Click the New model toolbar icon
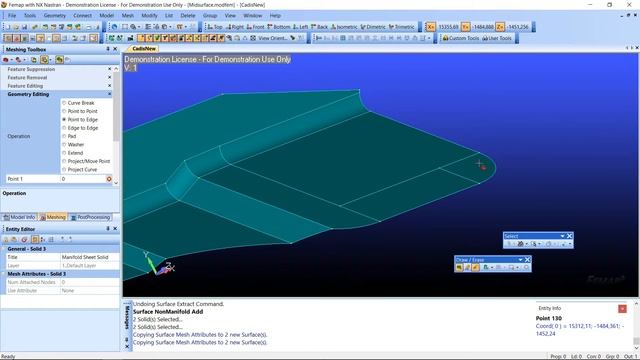The image size is (640, 360). coord(7,27)
